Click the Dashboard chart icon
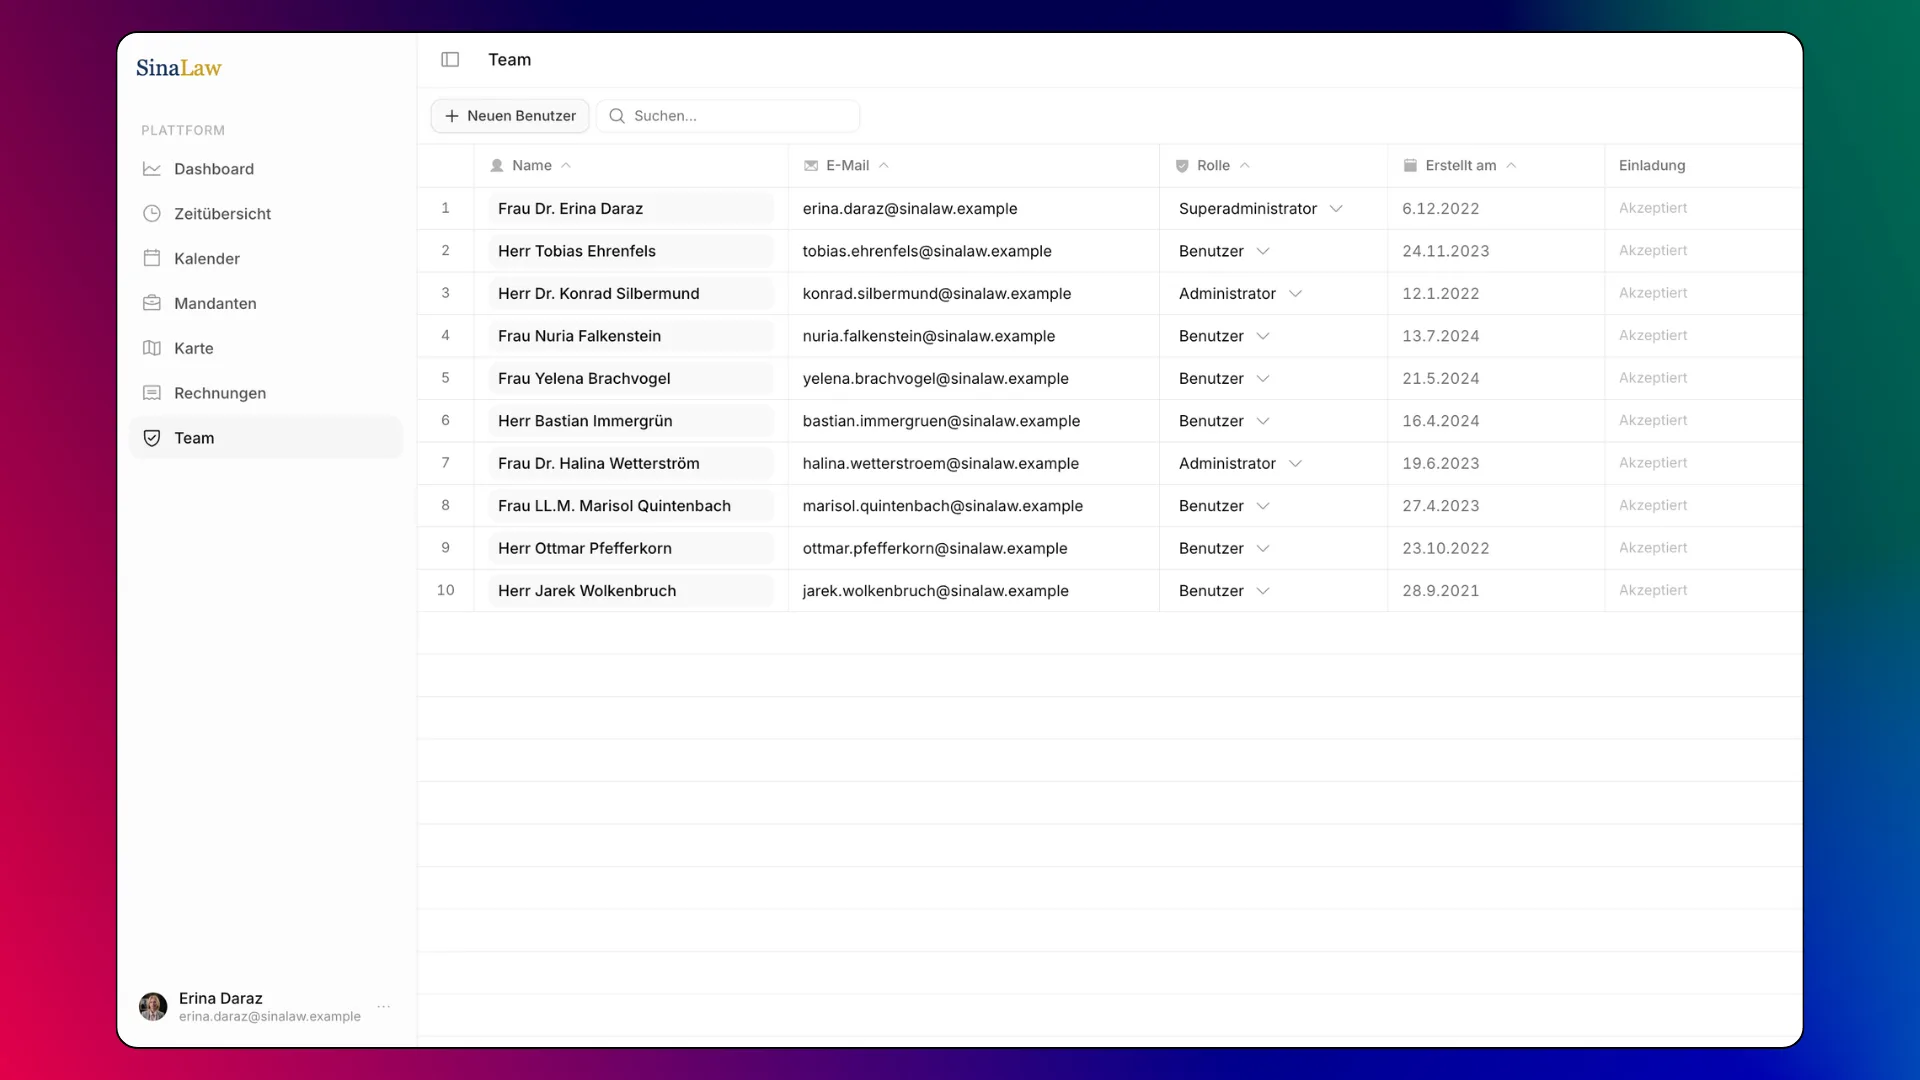This screenshot has width=1920, height=1080. 152,169
